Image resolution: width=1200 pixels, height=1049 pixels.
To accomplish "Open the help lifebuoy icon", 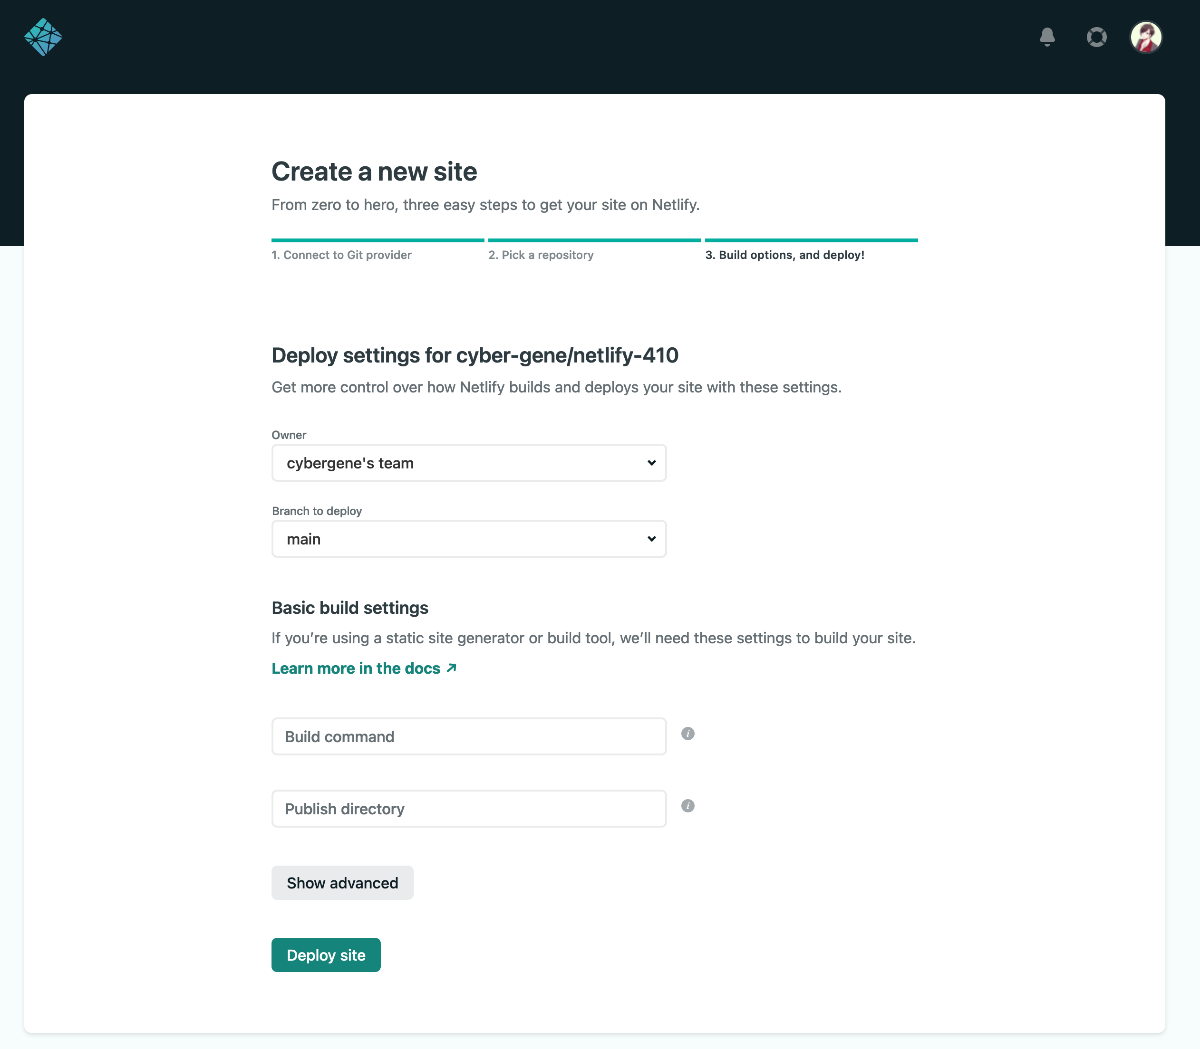I will [1096, 36].
